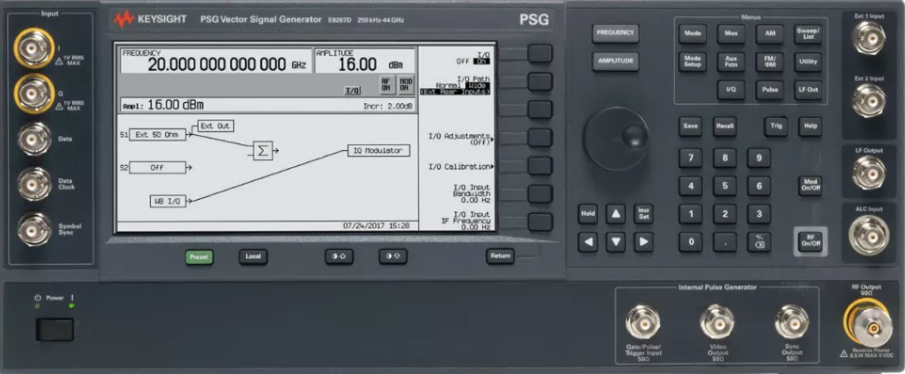Open the Sweep/List menu
Image resolution: width=905 pixels, height=374 pixels.
[807, 34]
